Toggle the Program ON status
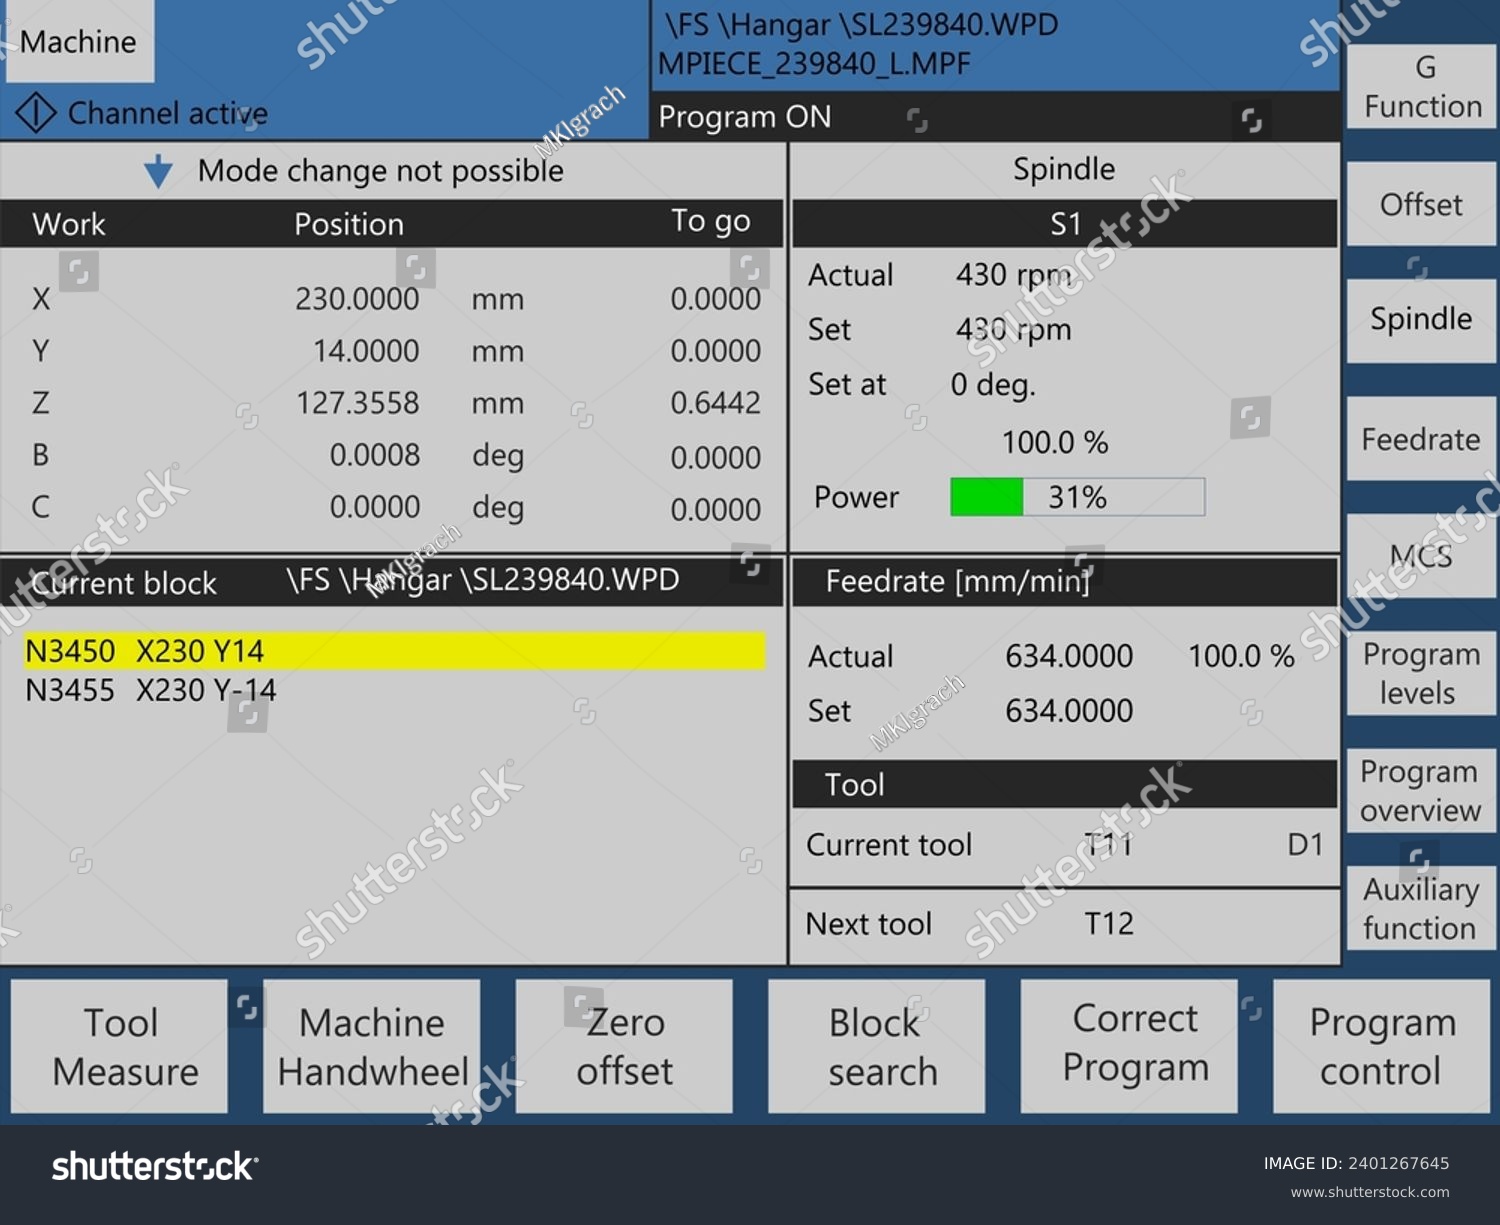The image size is (1500, 1225). (745, 117)
